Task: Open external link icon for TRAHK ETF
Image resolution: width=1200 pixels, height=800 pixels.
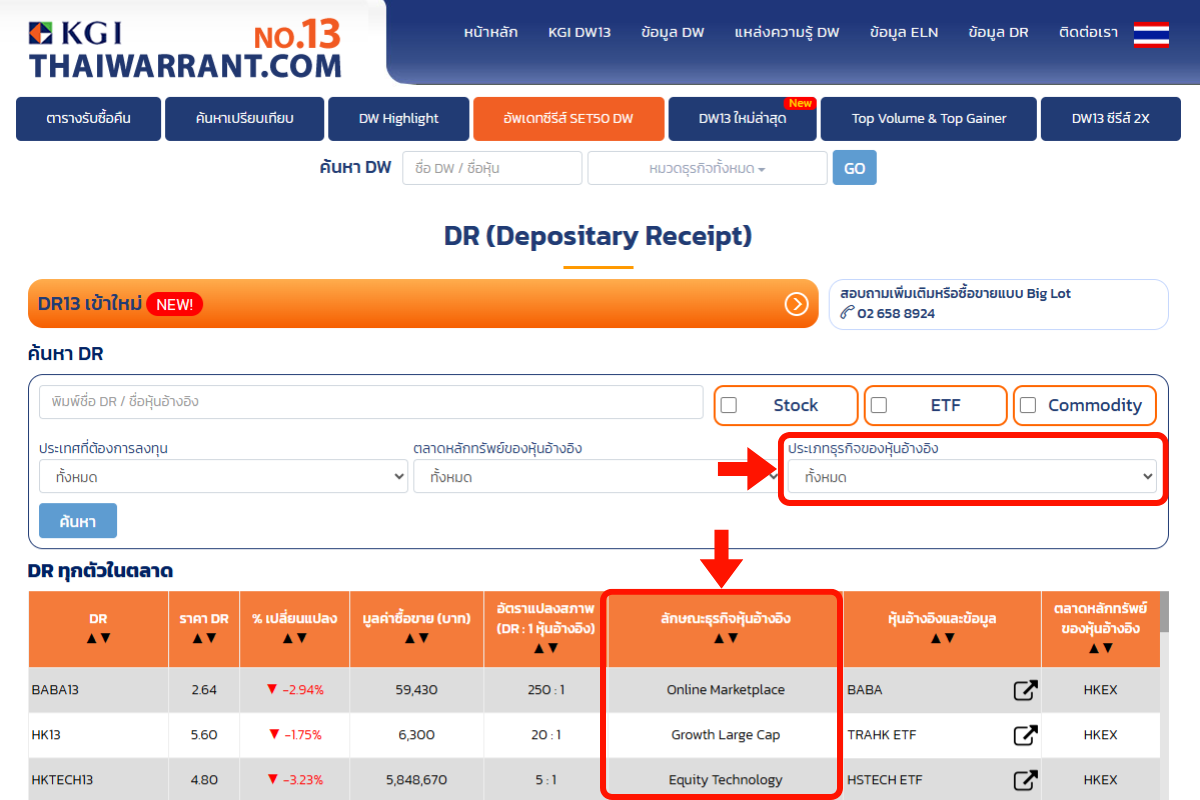Action: (x=1025, y=735)
